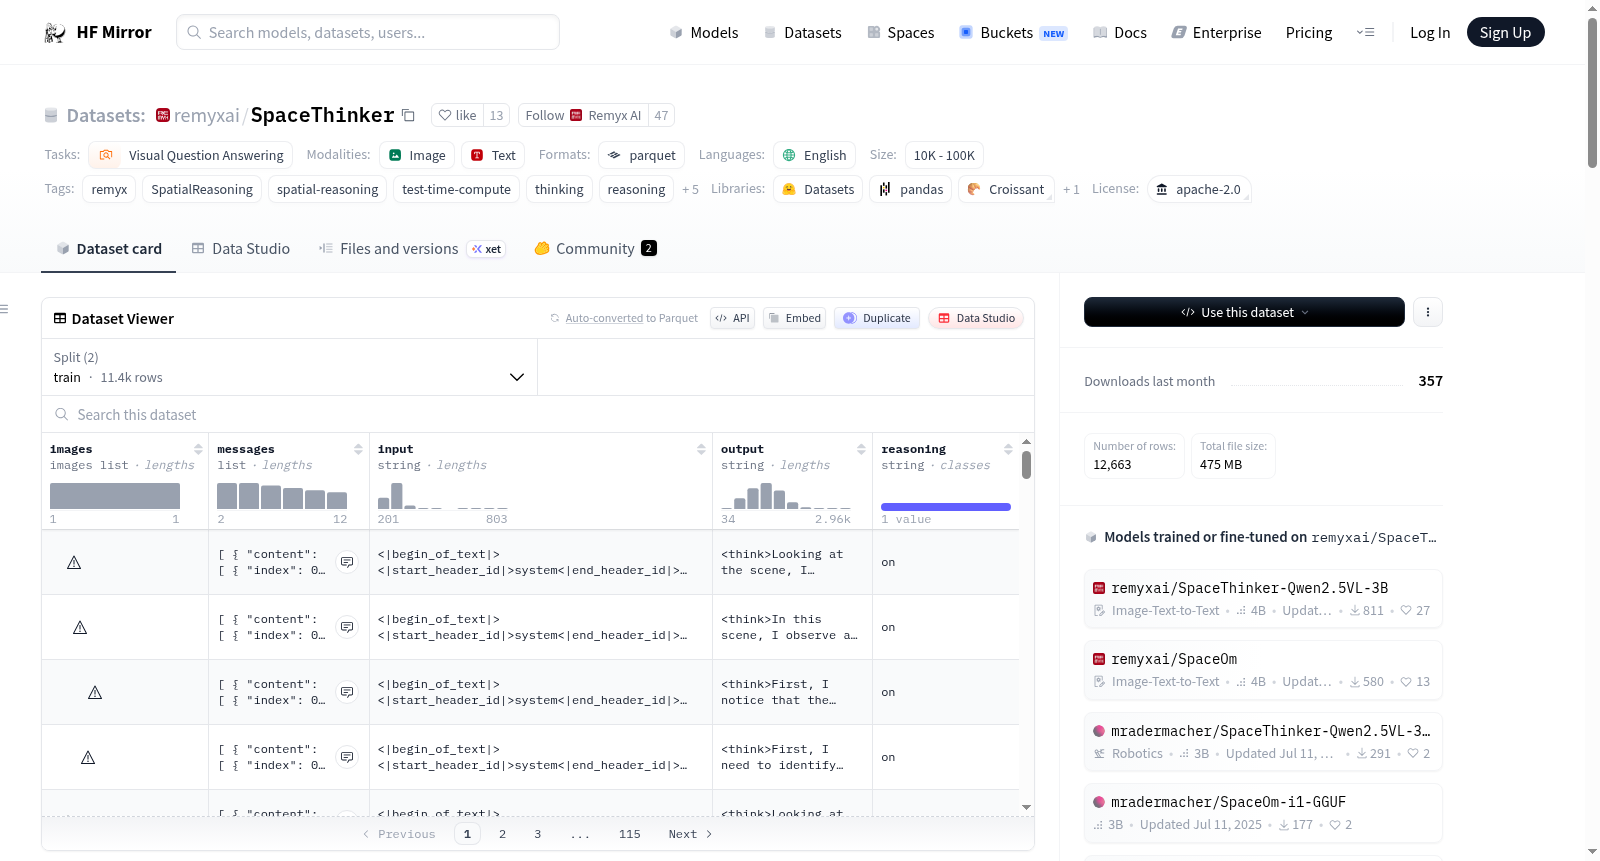Click the Embed viewer button
Screen dimensions: 1600x861
pos(794,318)
